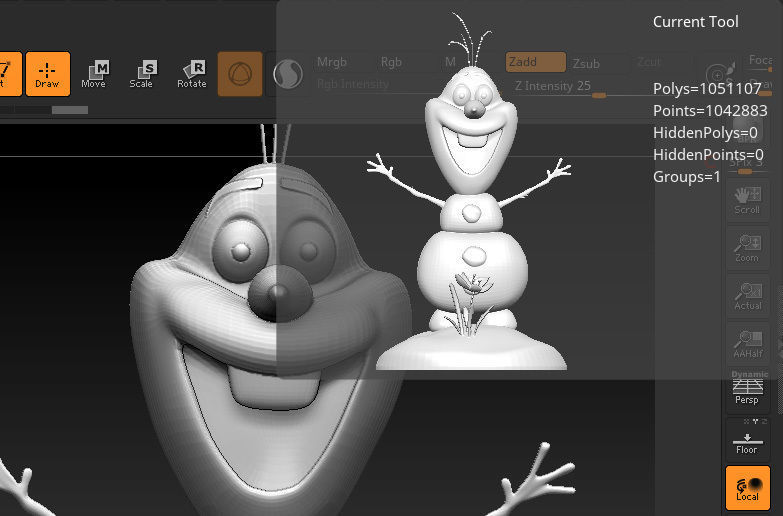Viewport: 783px width, 516px height.
Task: Toggle the Floor grid button
Action: coord(747,442)
